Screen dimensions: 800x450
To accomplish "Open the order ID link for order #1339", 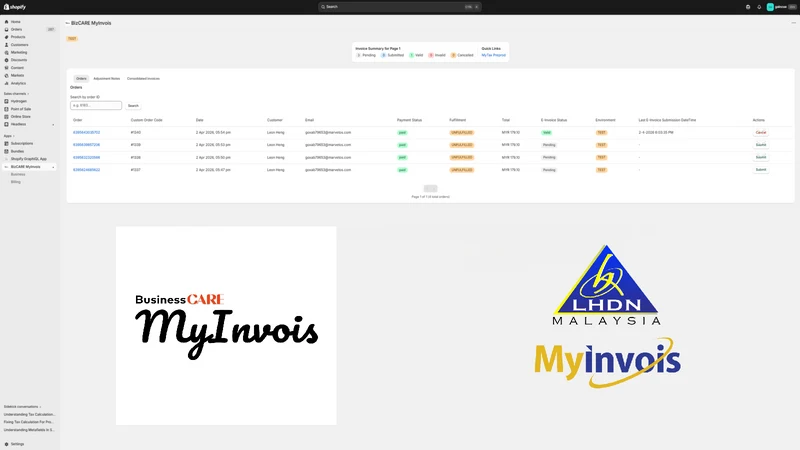I will 86,145.
